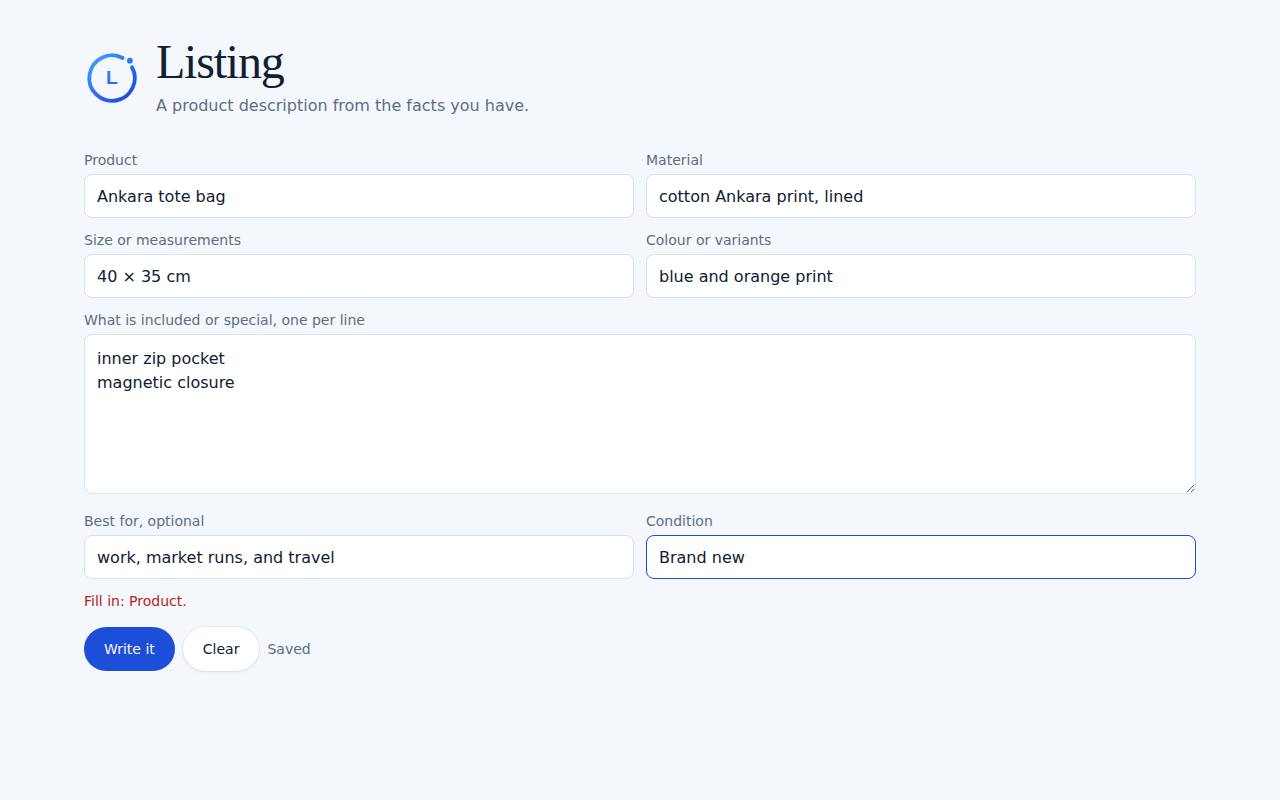This screenshot has width=1280, height=800.
Task: Click the 'Condition' field label
Action: 679,521
